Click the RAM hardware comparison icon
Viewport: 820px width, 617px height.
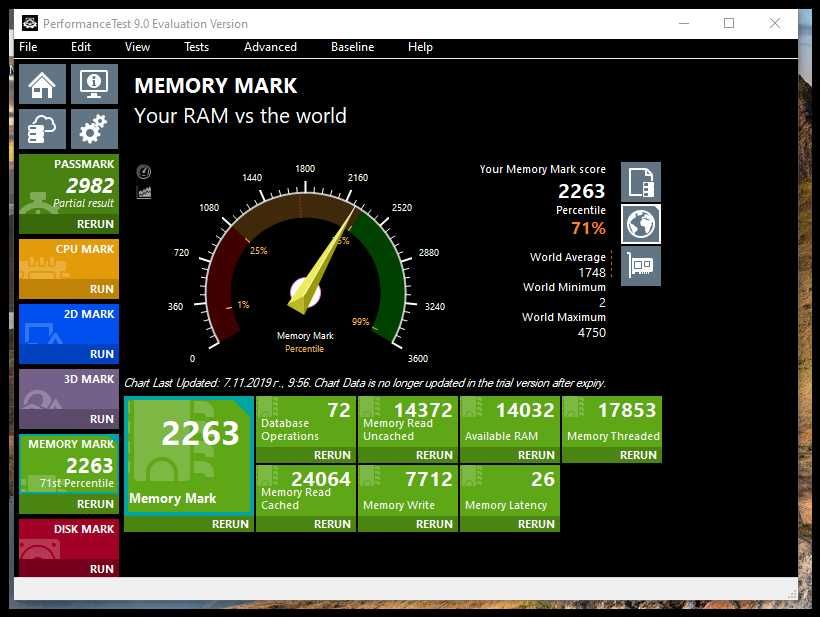tap(641, 266)
